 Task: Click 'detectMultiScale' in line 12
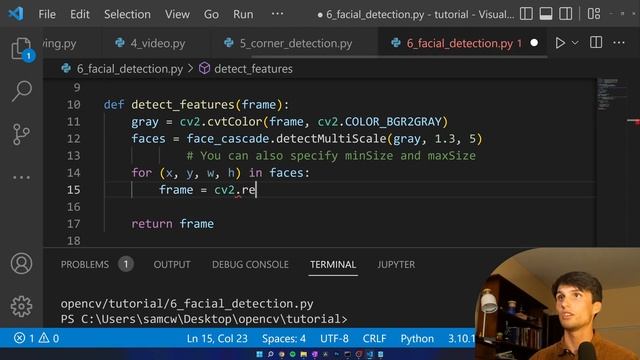pos(331,139)
